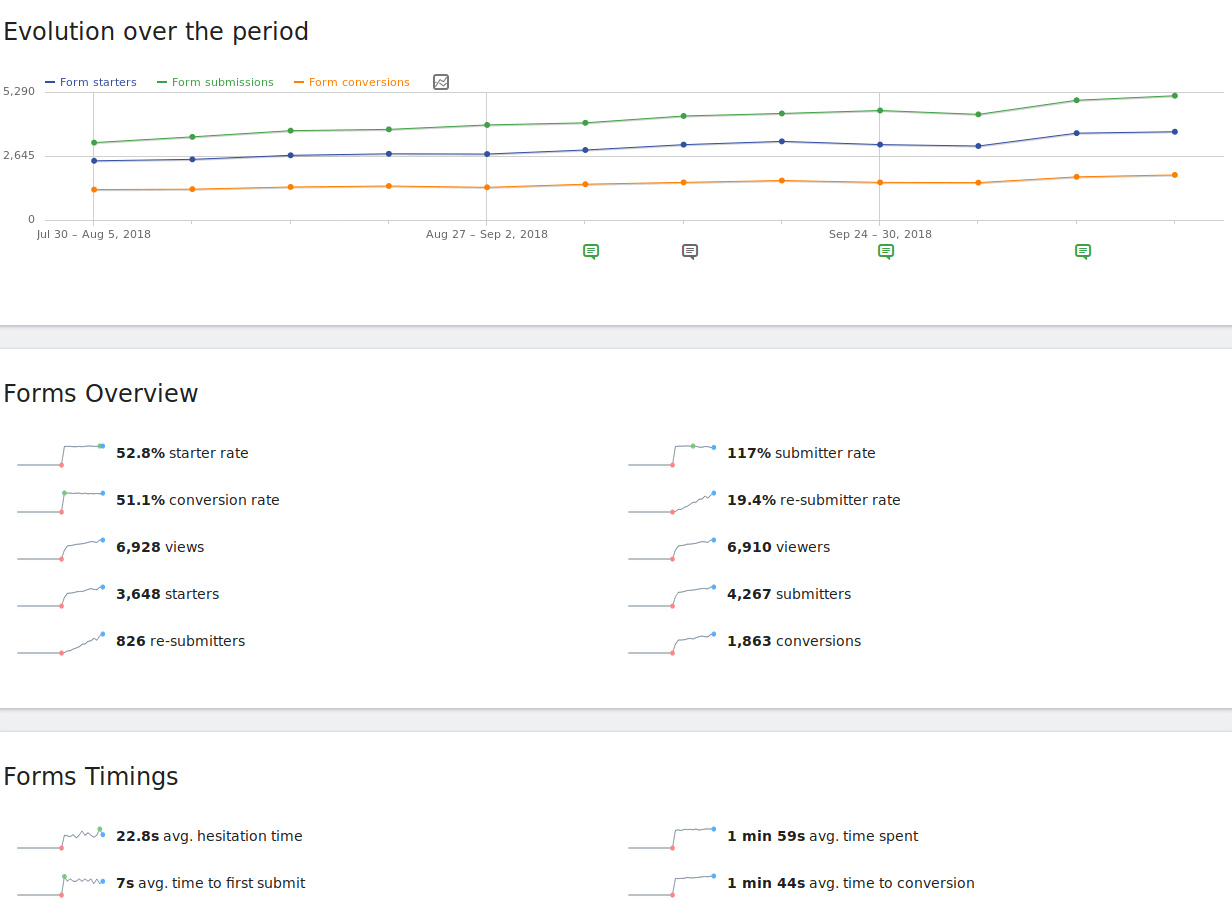1232x921 pixels.
Task: Click the 51.1% conversion rate metric
Action: click(x=197, y=500)
